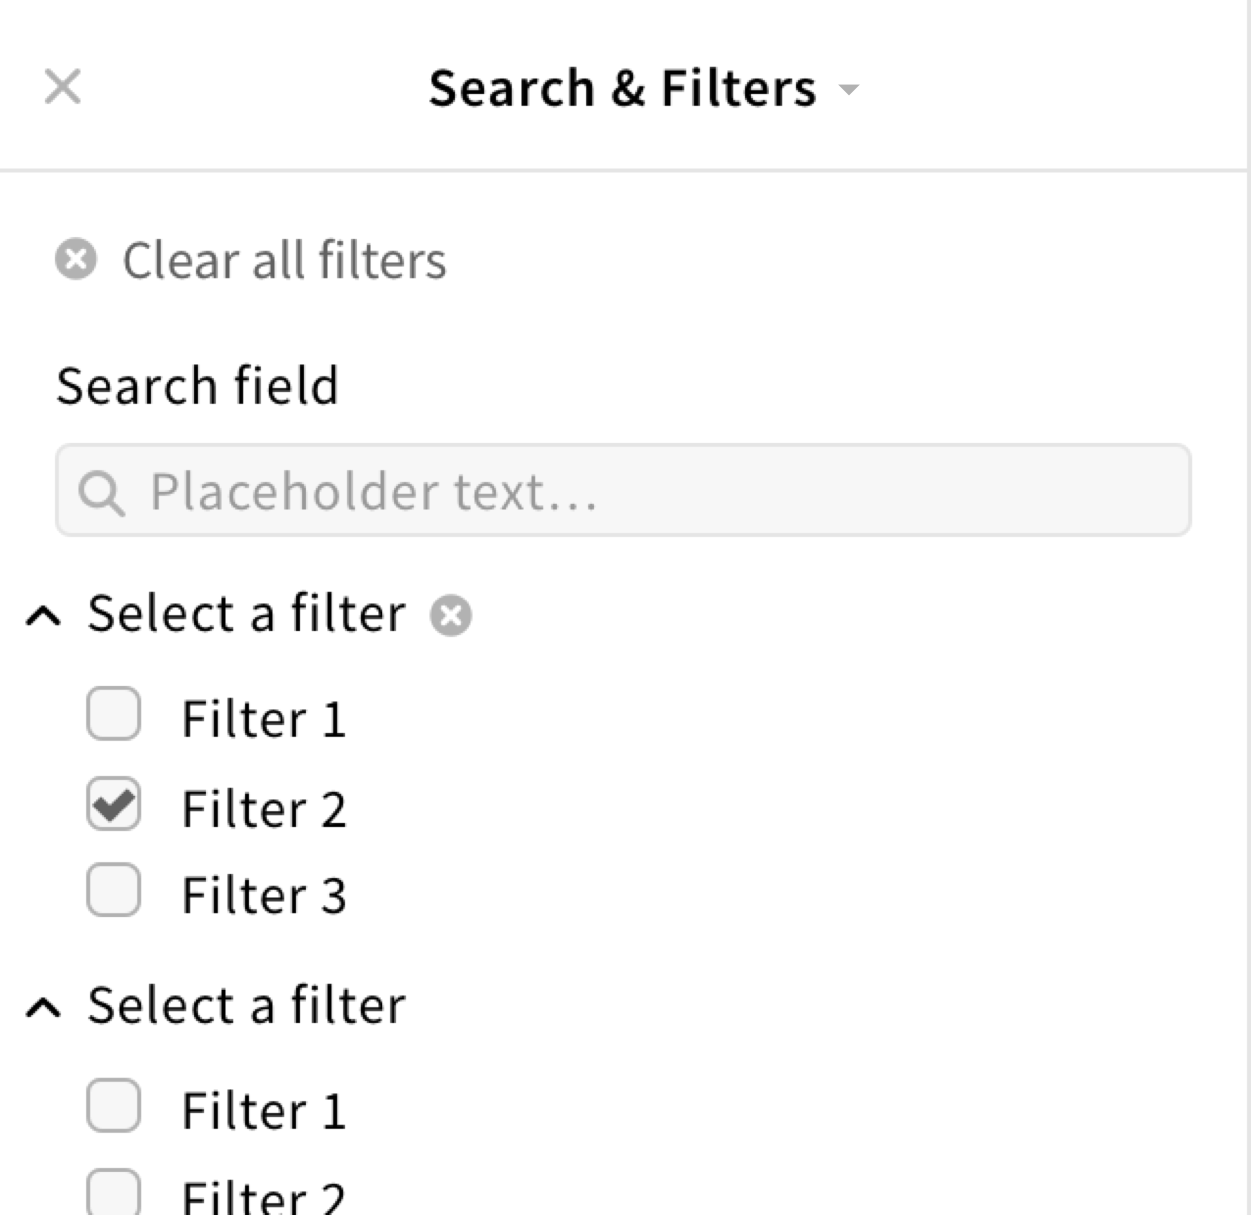Enable the Filter 3 checkbox
The width and height of the screenshot is (1251, 1215).
click(113, 891)
